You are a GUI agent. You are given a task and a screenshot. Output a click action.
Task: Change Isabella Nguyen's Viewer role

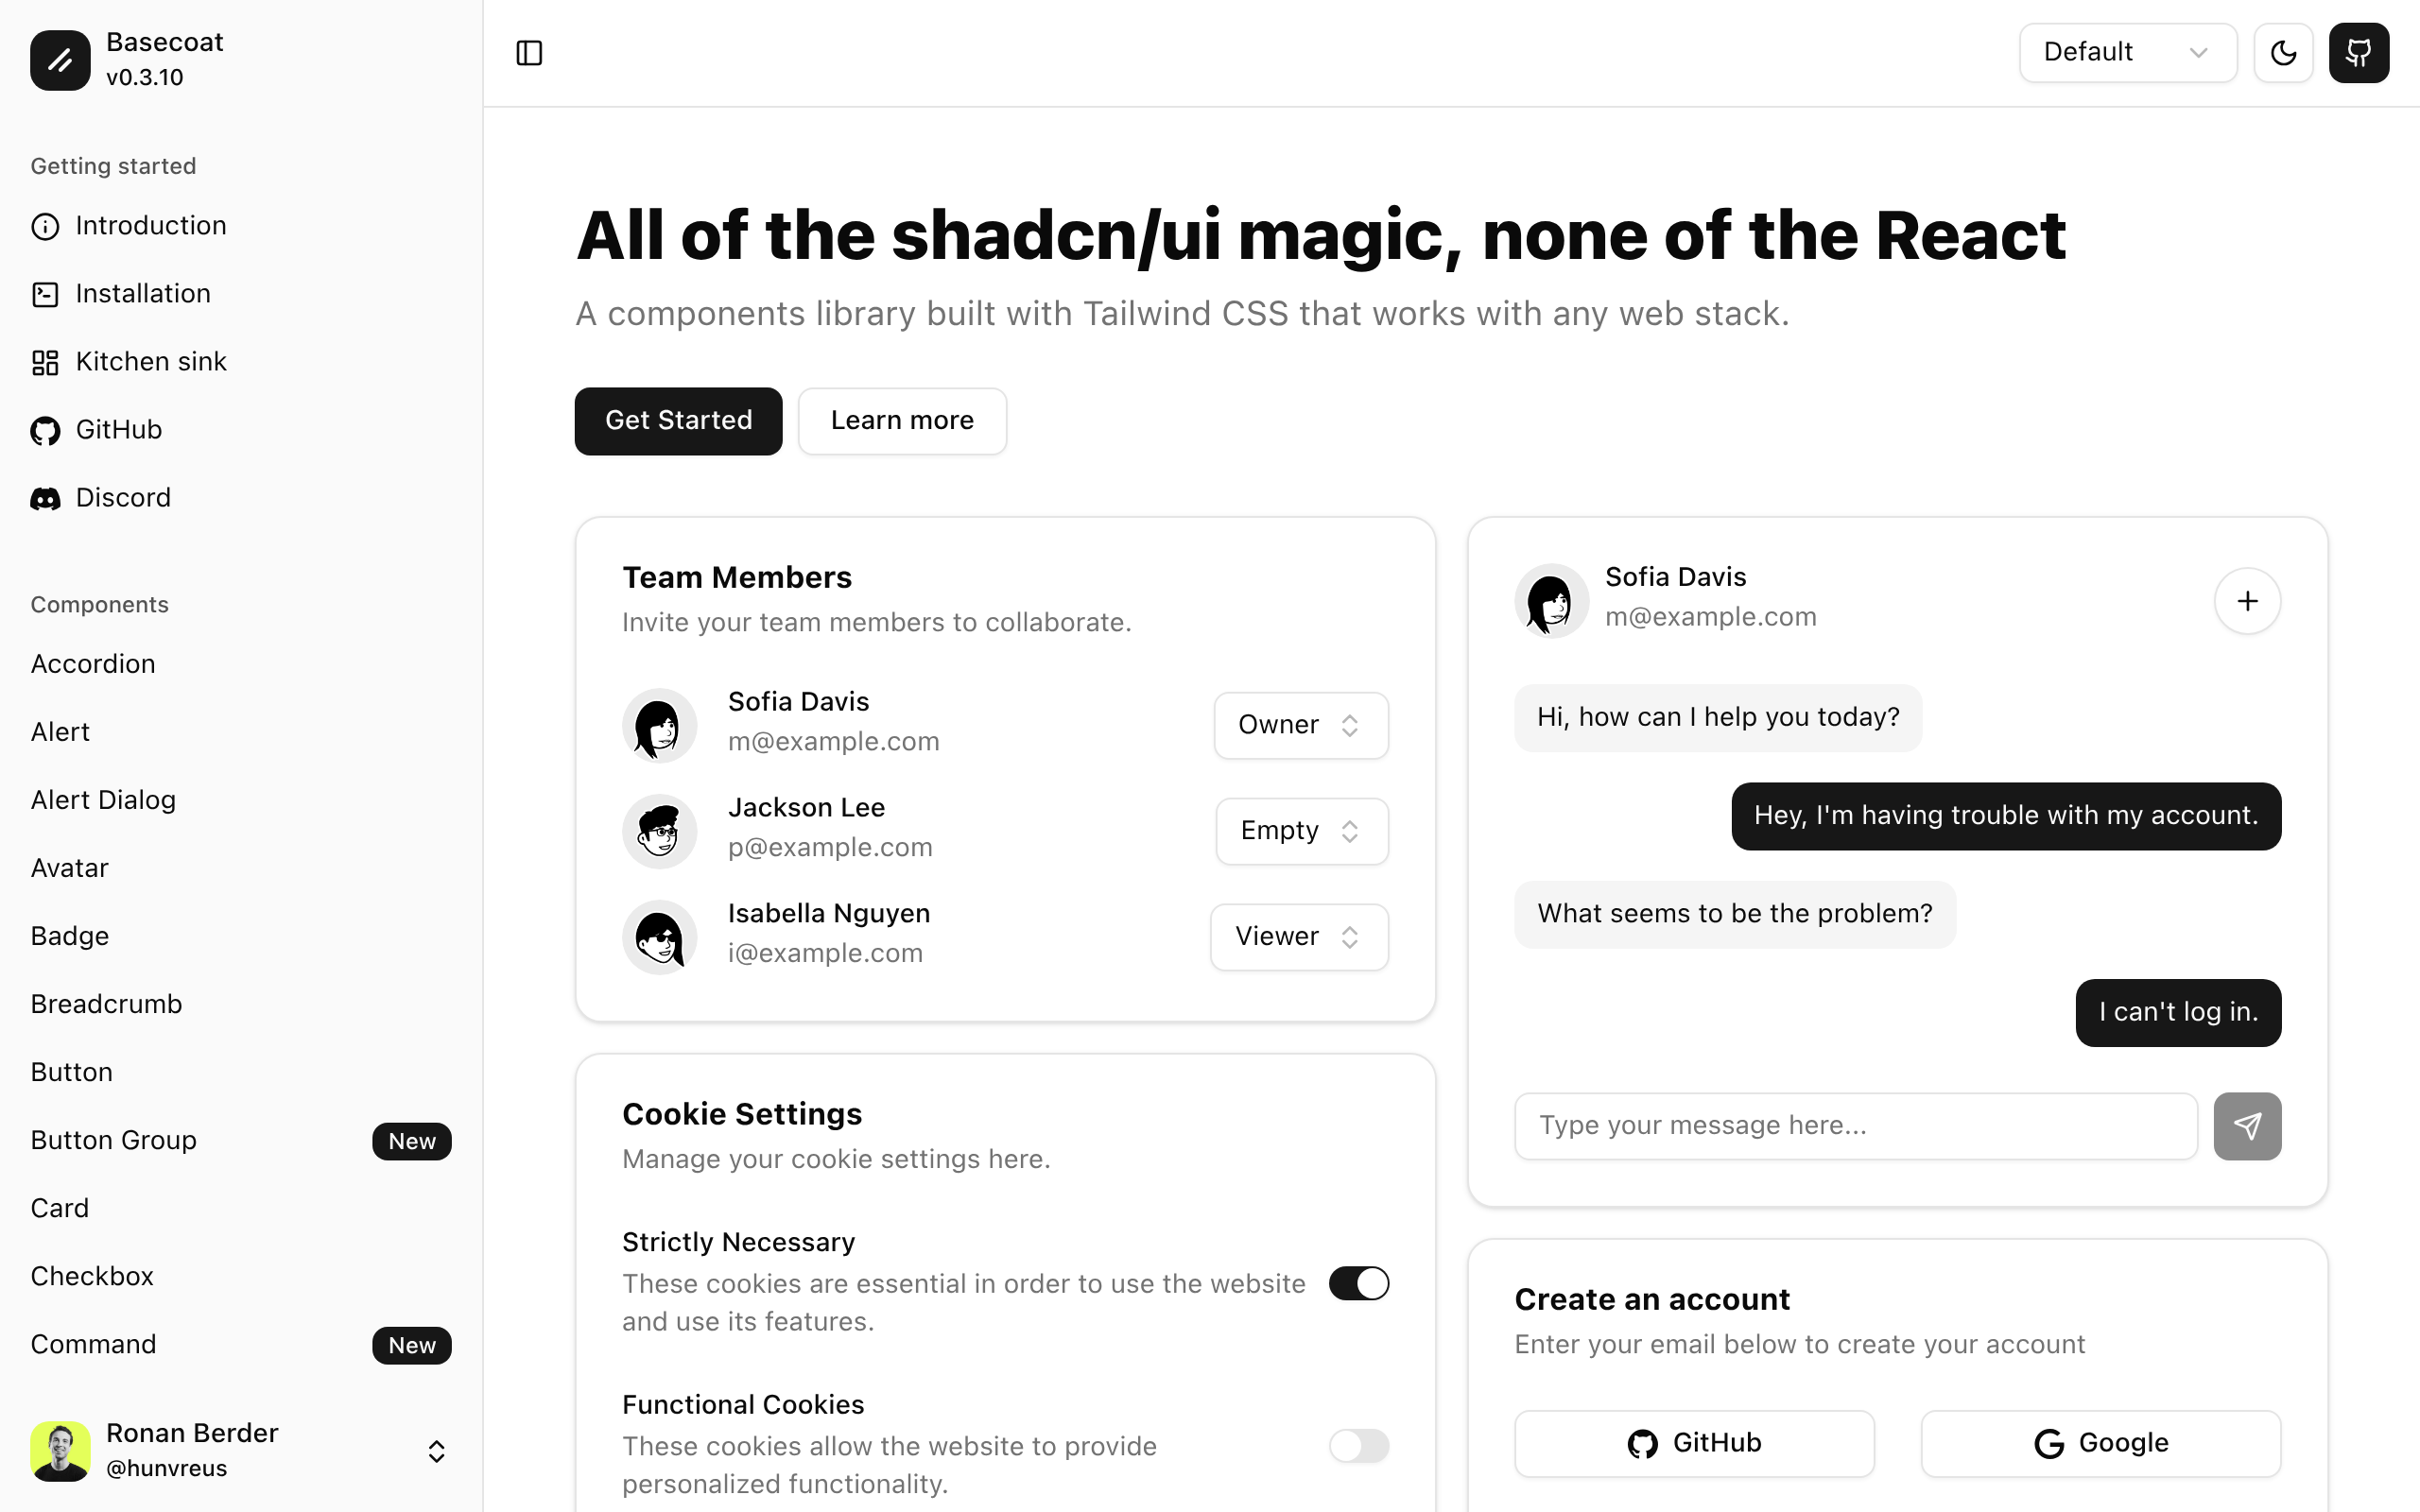(1298, 937)
